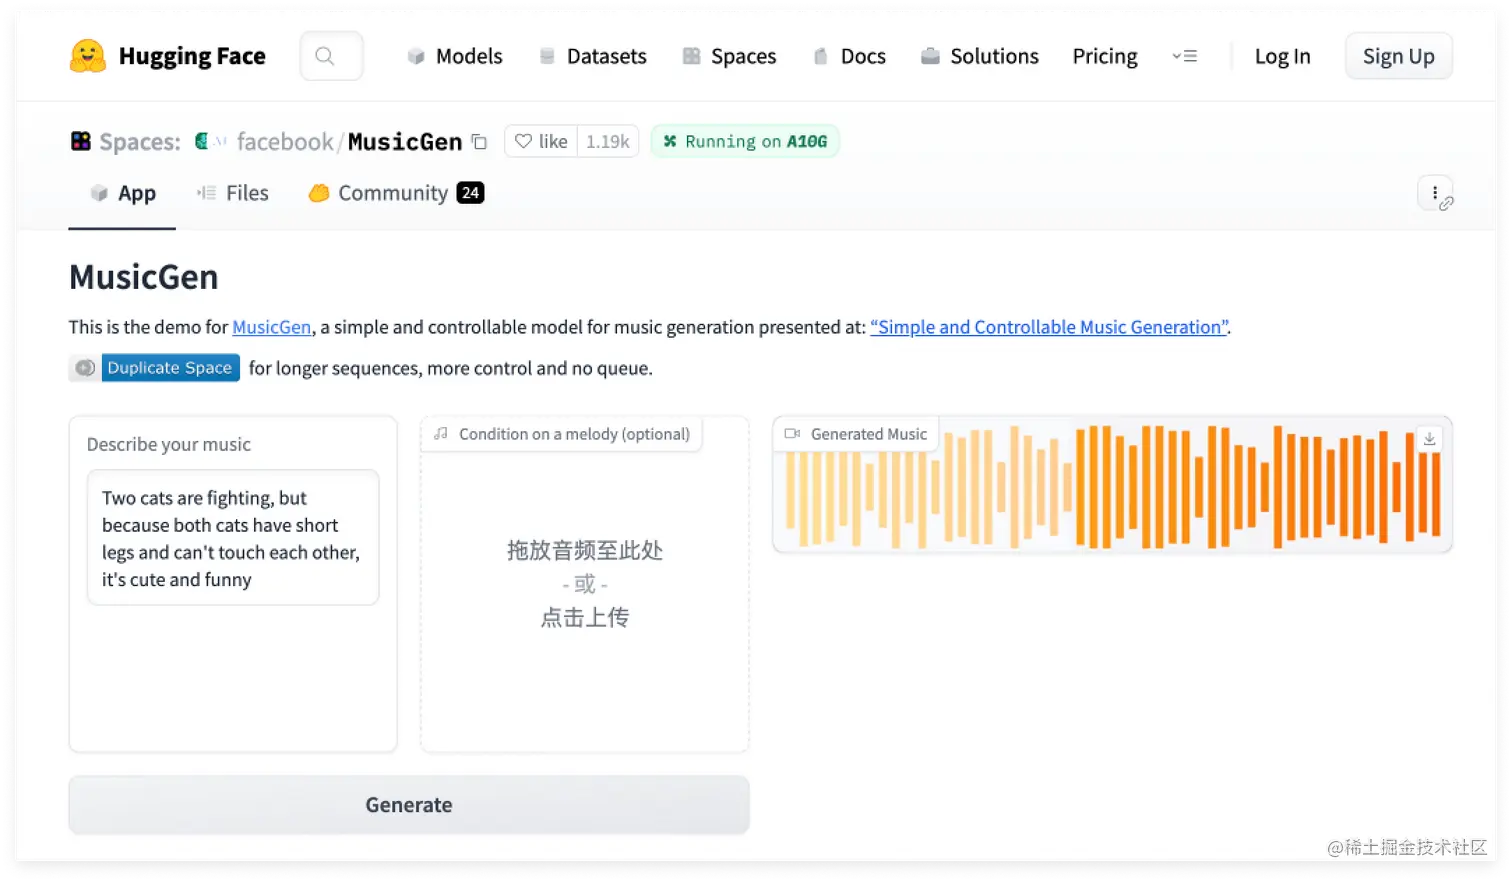Click the eye toggle beside Duplicate Space
The height and width of the screenshot is (882, 1512).
(x=84, y=367)
